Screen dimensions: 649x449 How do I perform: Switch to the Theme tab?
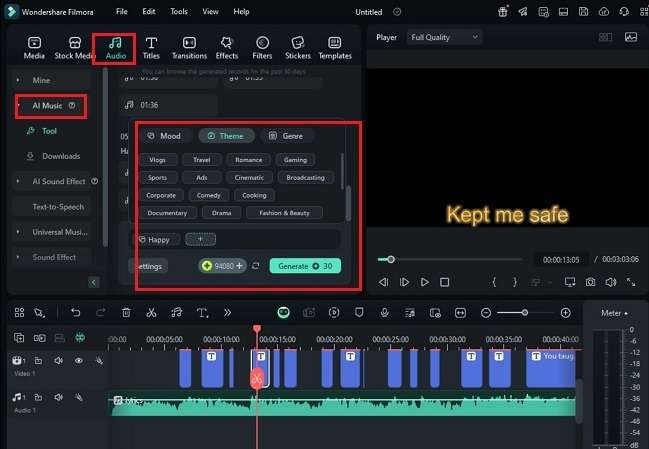(226, 136)
